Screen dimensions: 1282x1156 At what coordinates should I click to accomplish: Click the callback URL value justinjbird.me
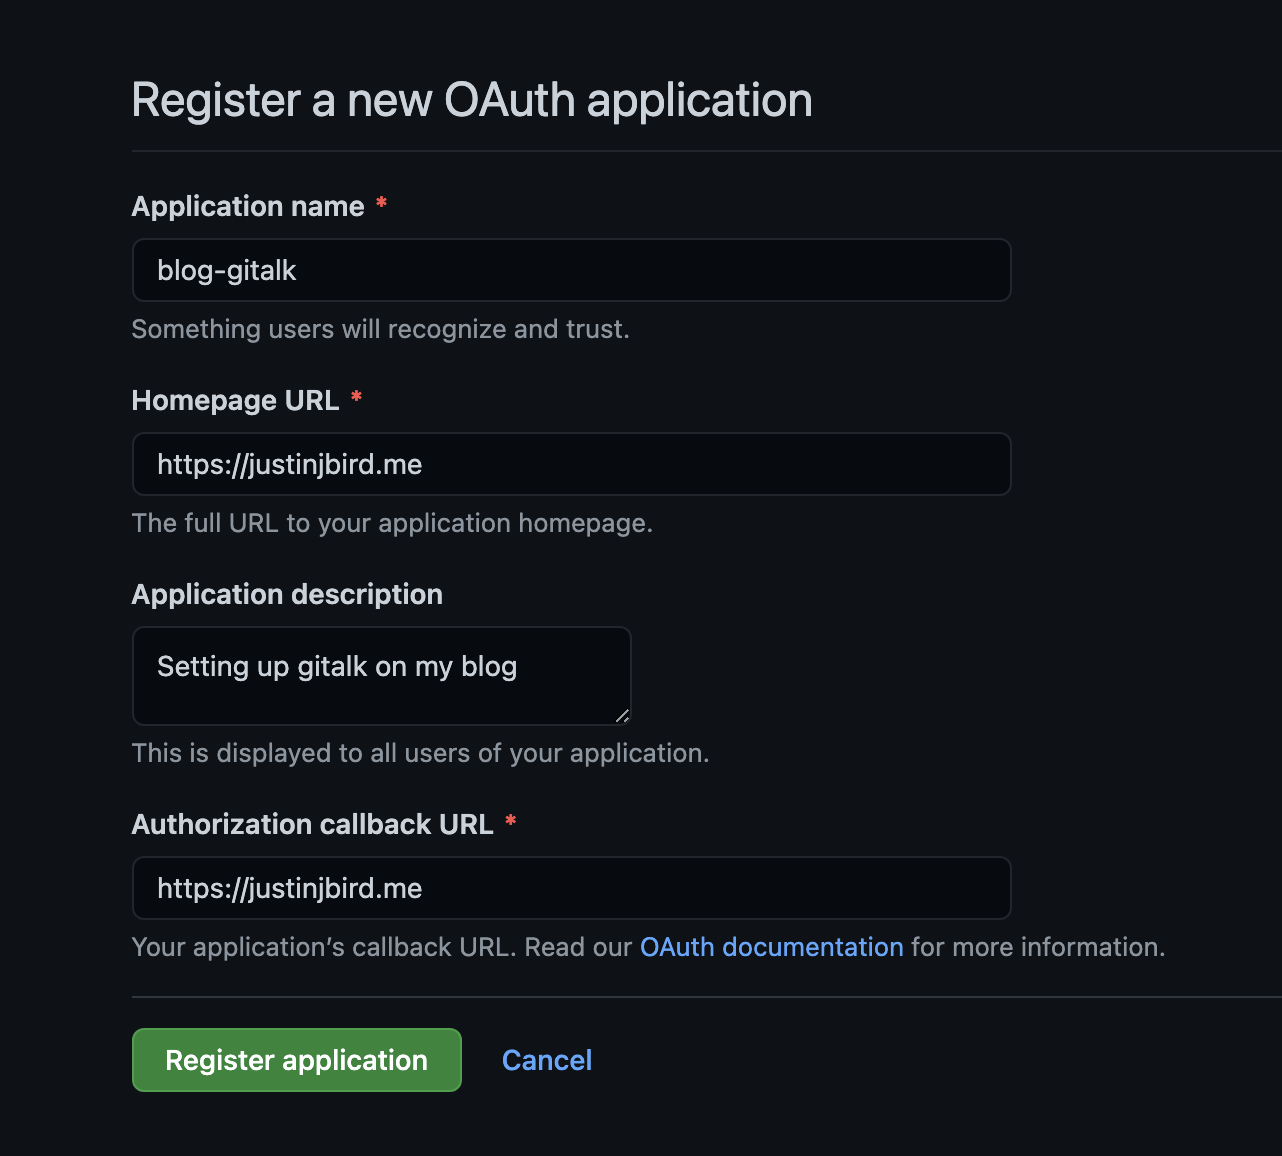tap(289, 888)
